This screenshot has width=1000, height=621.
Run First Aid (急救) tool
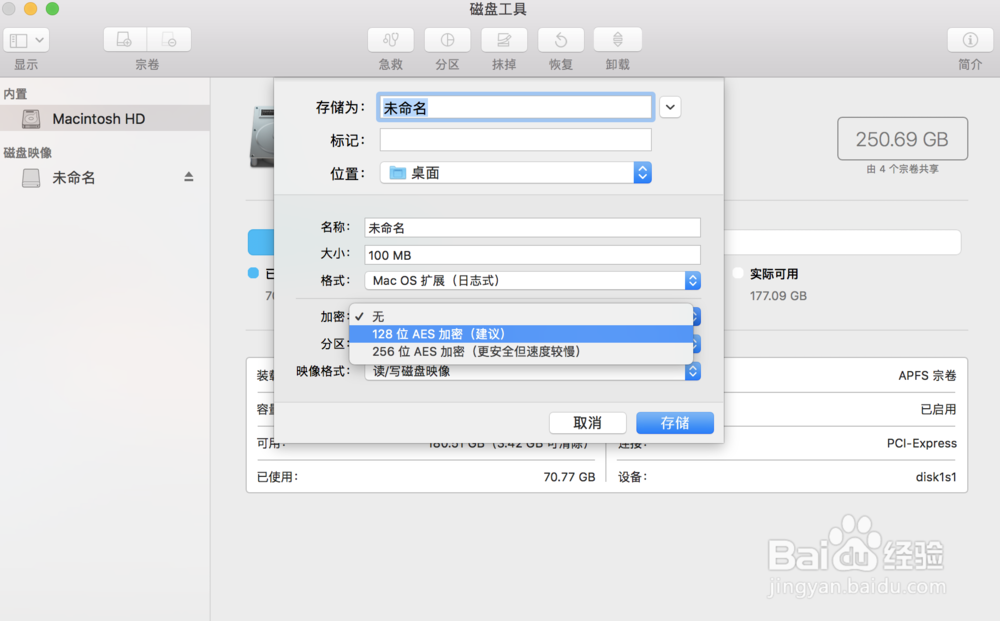pos(391,40)
